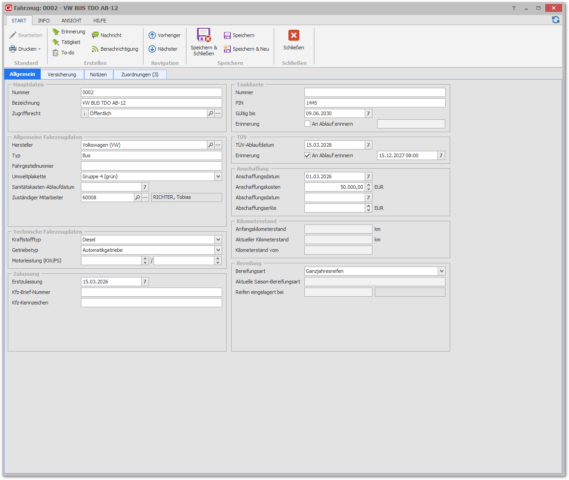Open the Getriebetyp dropdown
569x480 pixels.
point(218,250)
